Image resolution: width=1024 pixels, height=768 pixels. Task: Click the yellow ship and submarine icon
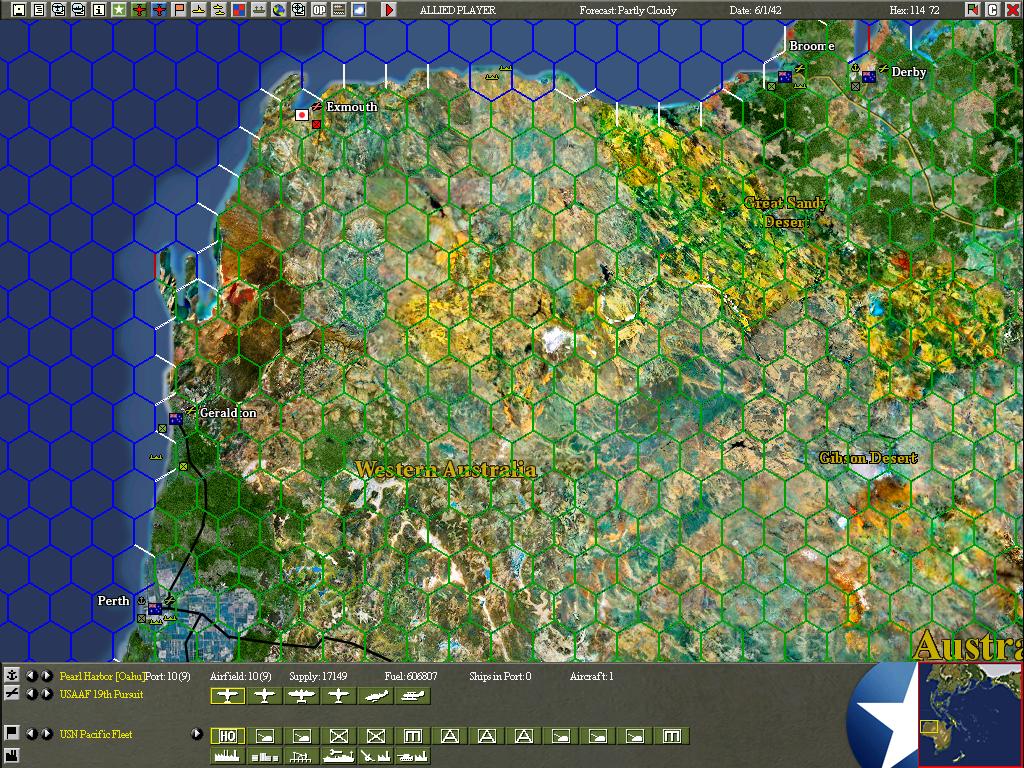pos(219,9)
